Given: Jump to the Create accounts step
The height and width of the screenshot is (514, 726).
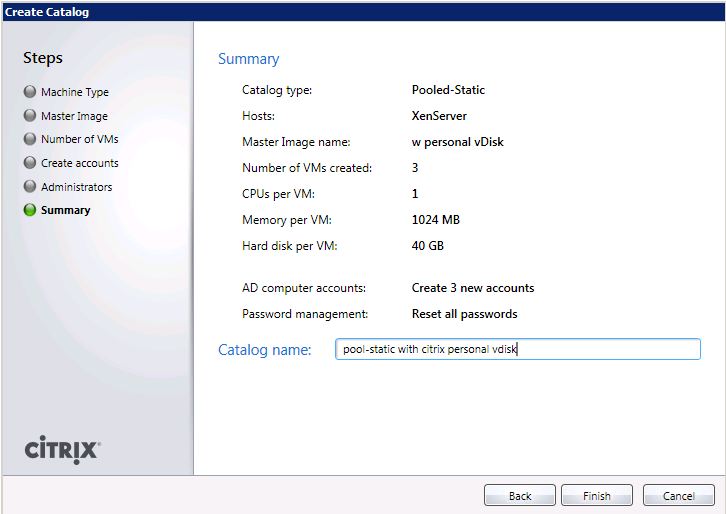Looking at the screenshot, I should click(x=80, y=163).
